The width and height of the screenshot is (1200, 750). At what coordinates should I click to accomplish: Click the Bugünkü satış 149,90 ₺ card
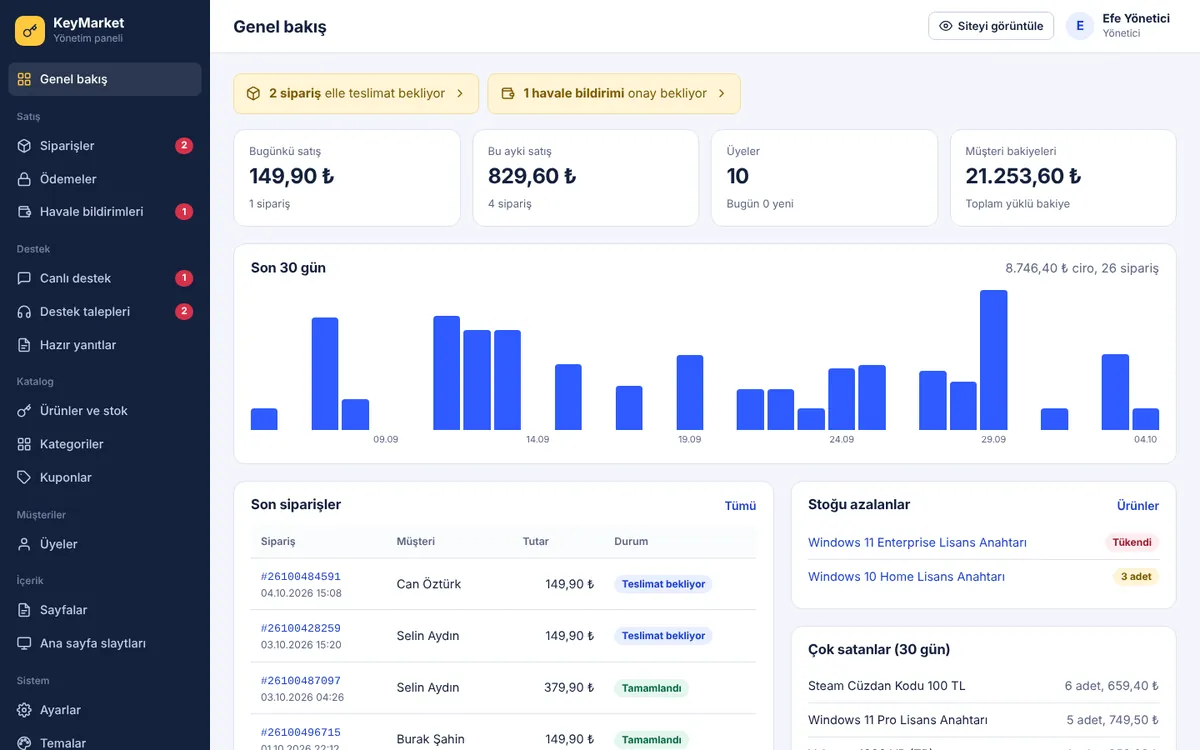pos(347,178)
